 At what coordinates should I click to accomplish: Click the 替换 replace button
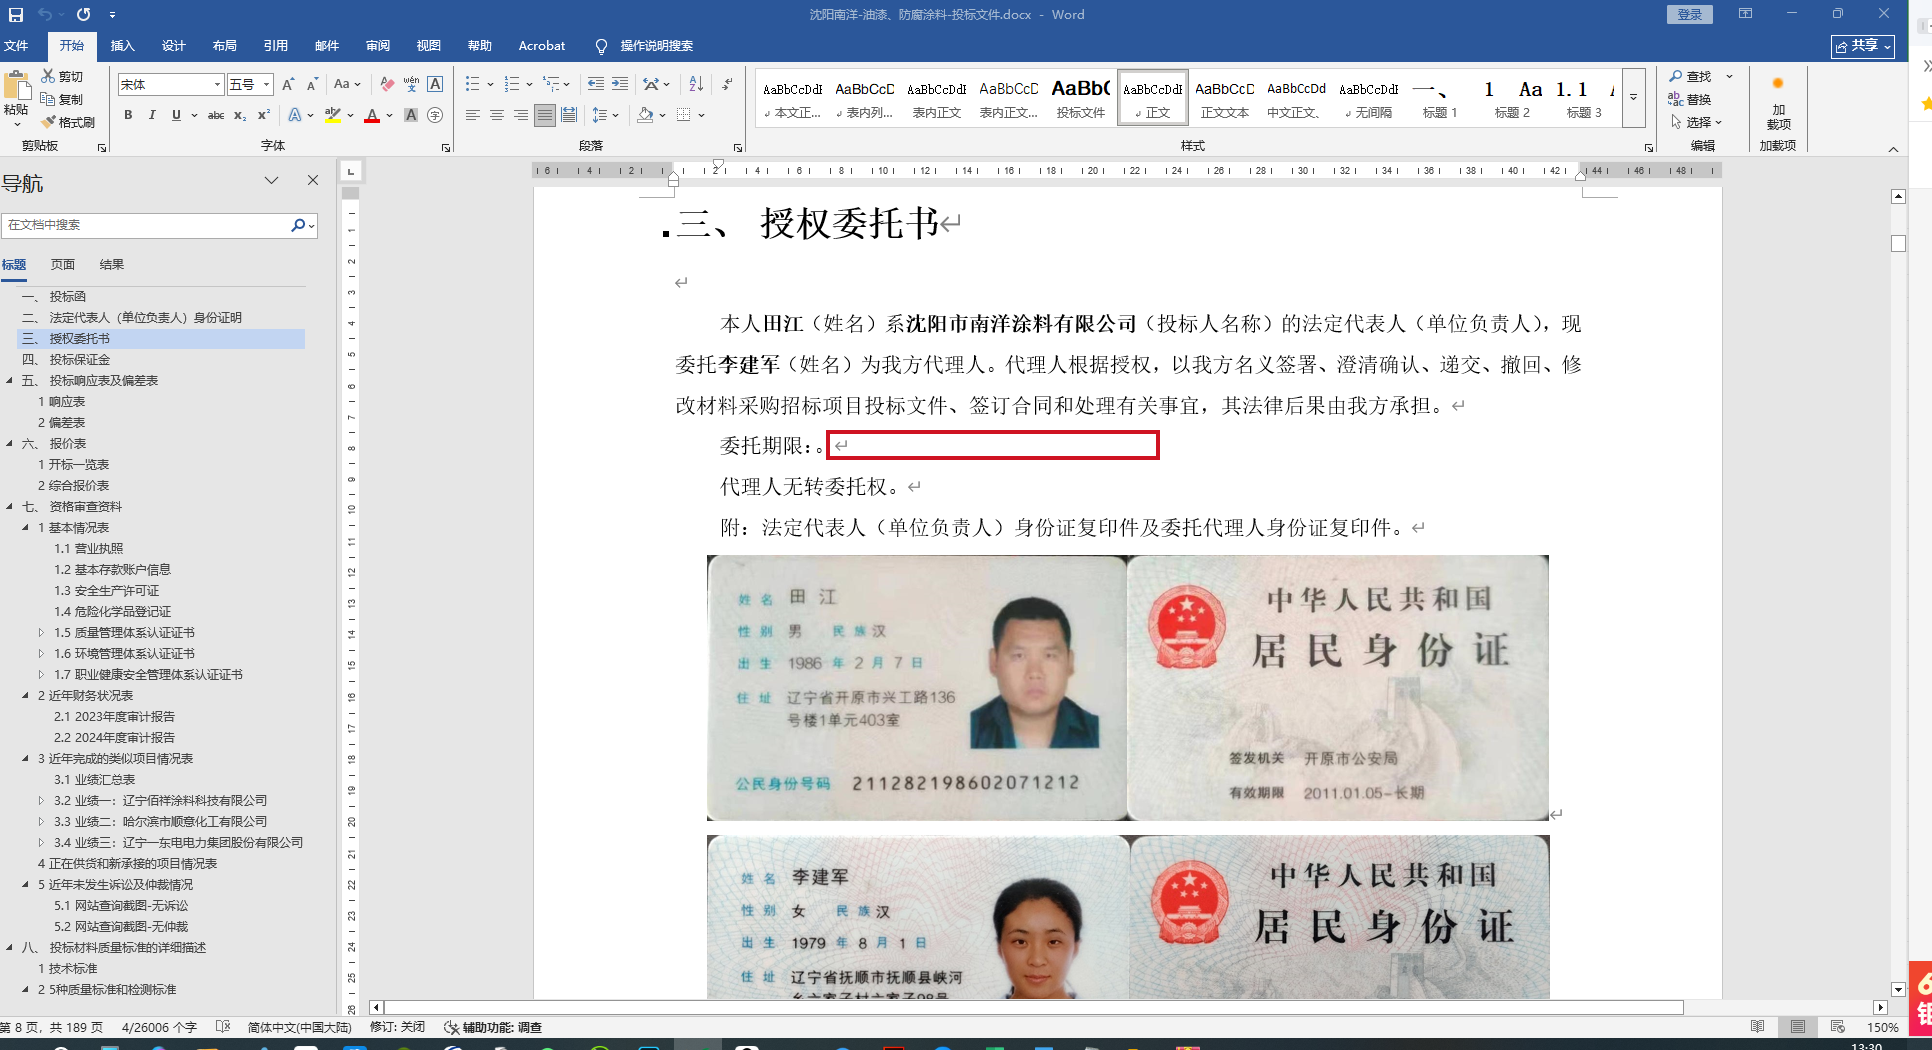tap(1691, 99)
